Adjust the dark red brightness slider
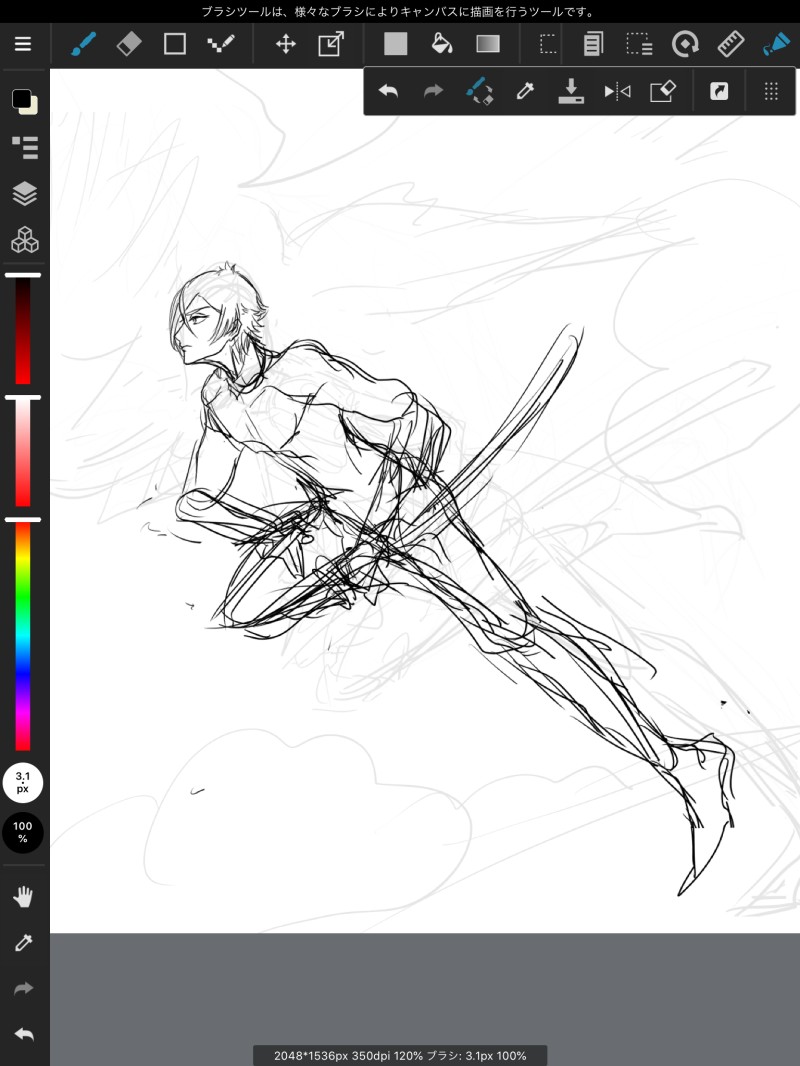800x1066 pixels. [23, 330]
